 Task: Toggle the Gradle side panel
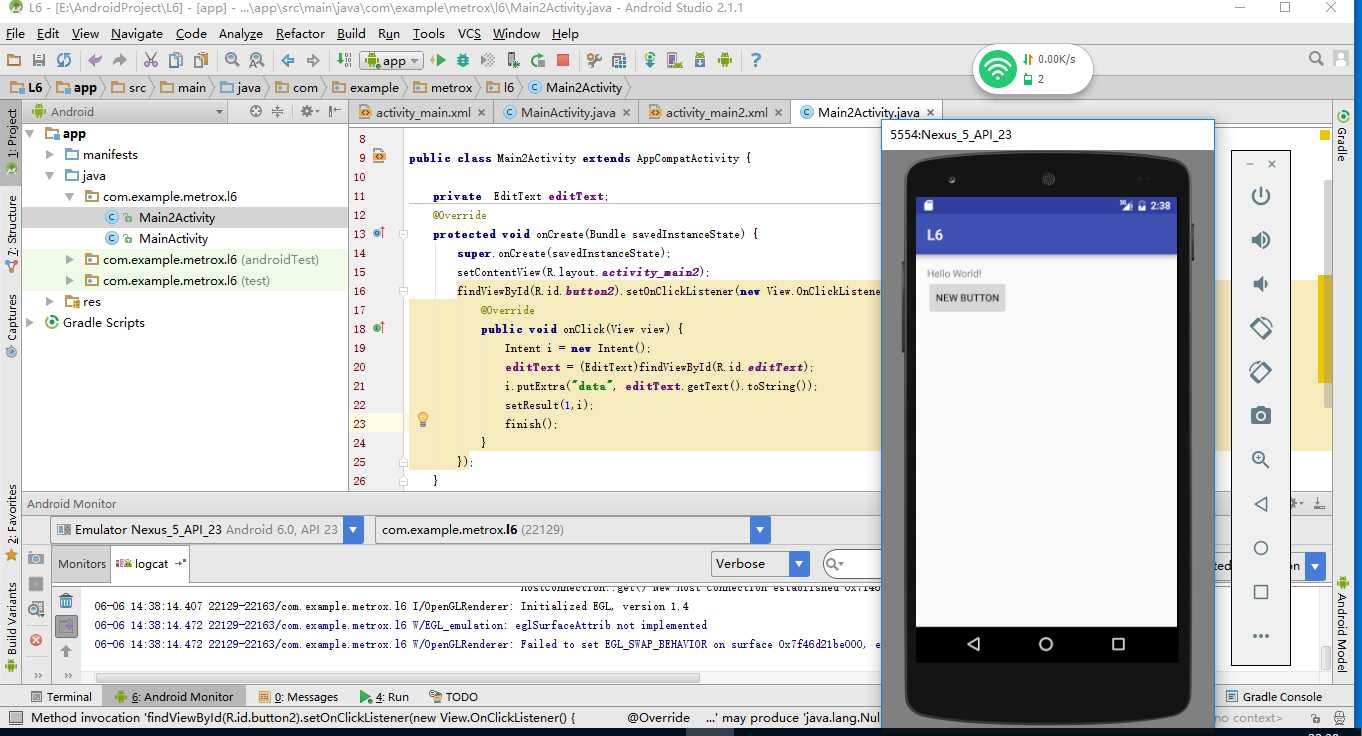1342,137
